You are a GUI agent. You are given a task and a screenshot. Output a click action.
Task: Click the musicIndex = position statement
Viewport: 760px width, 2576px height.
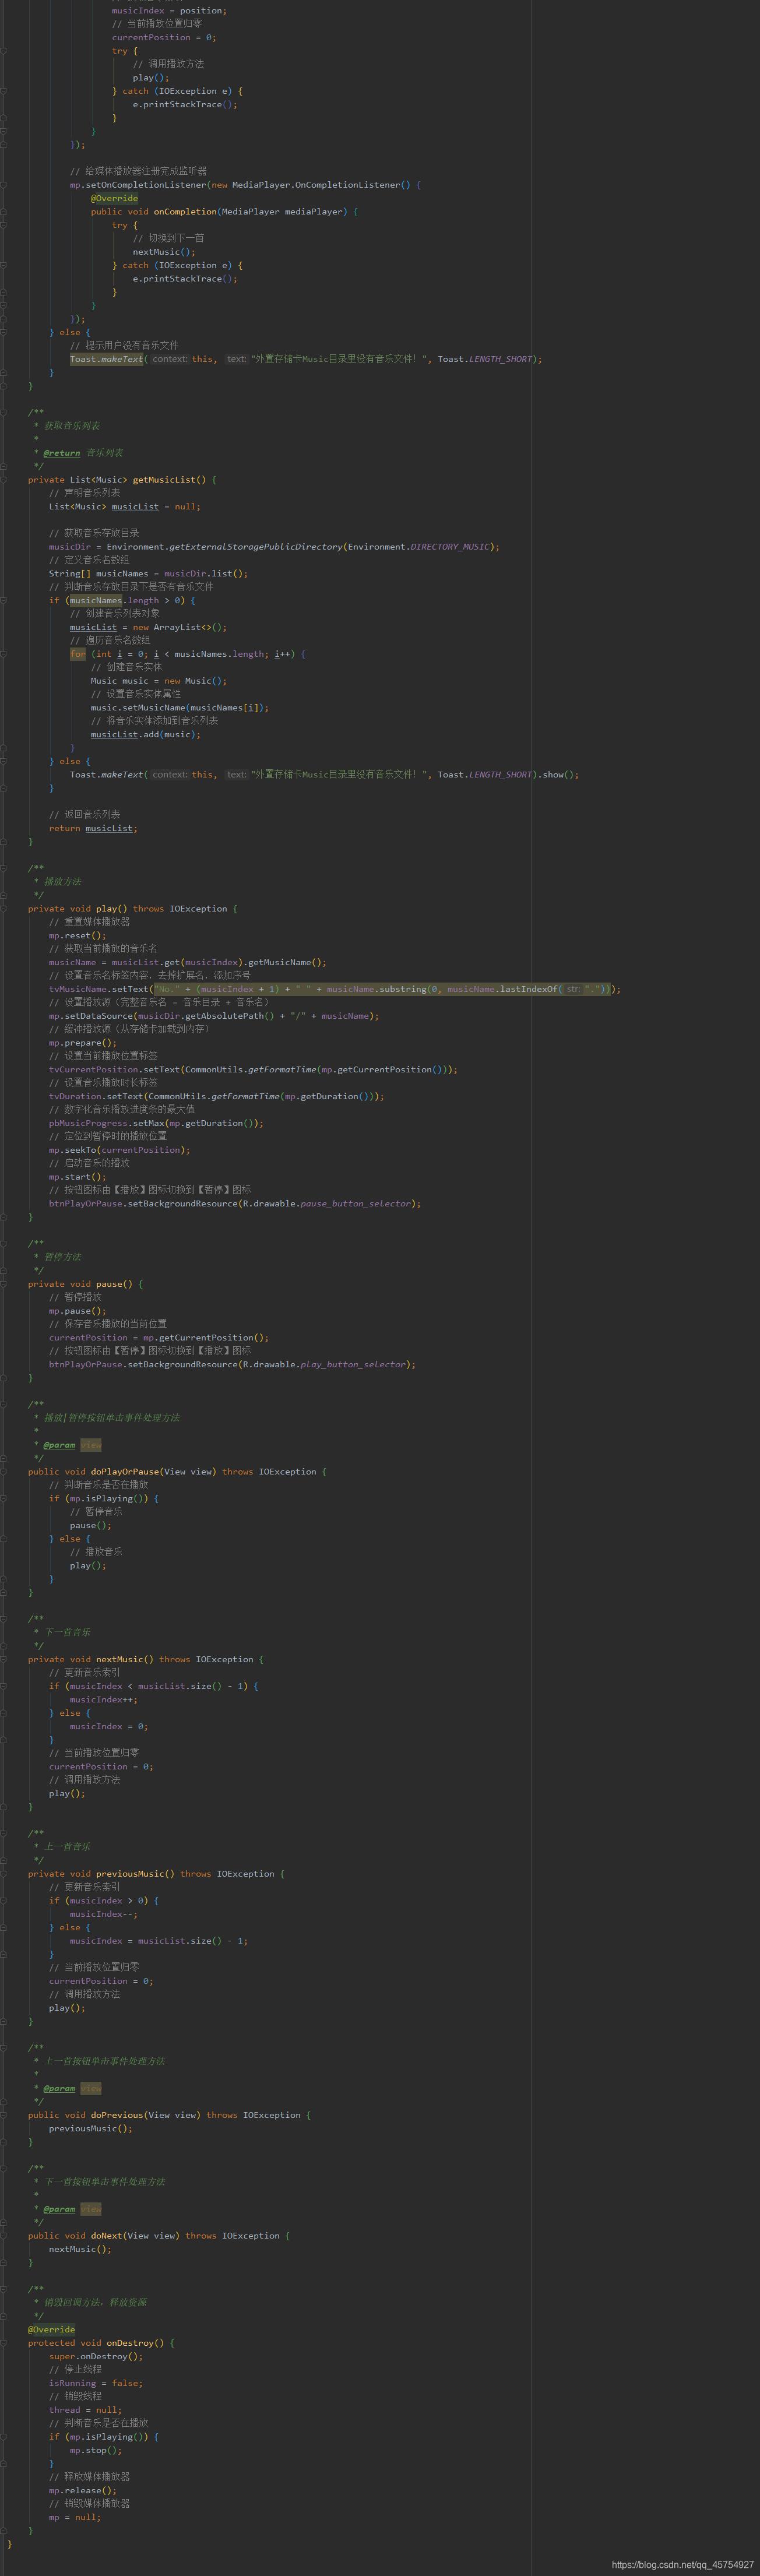pos(169,11)
